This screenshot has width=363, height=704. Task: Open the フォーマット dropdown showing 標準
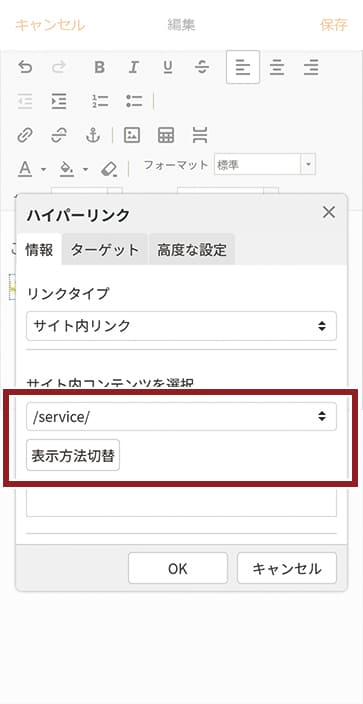point(265,164)
